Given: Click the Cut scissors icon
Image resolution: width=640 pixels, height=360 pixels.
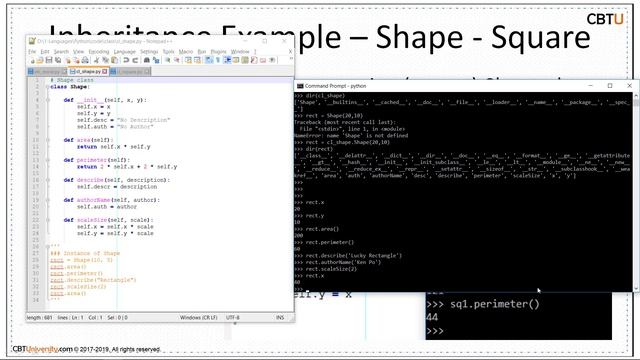Looking at the screenshot, I should 97,60.
